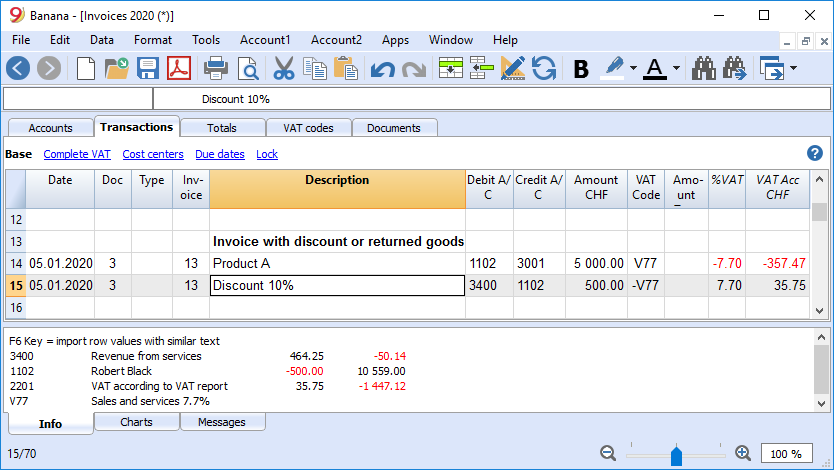Viewport: 834px width, 471px height.
Task: Expand the window switch dropdown arrow
Action: [793, 68]
